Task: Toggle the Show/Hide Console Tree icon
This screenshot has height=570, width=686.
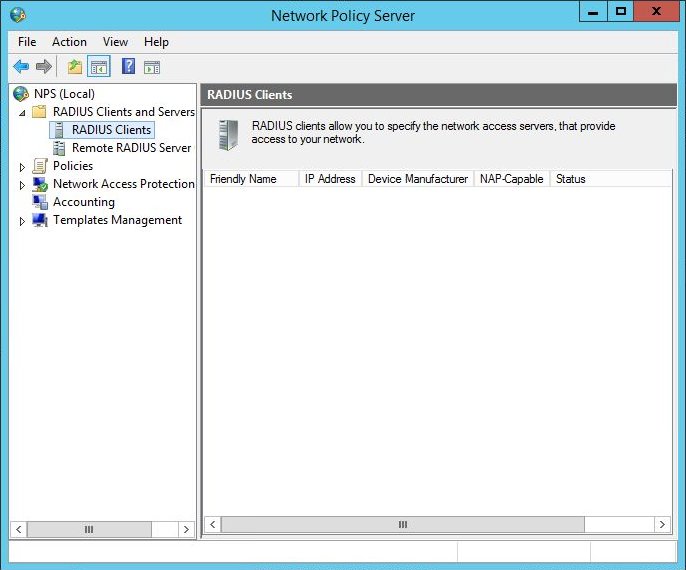Action: [98, 67]
